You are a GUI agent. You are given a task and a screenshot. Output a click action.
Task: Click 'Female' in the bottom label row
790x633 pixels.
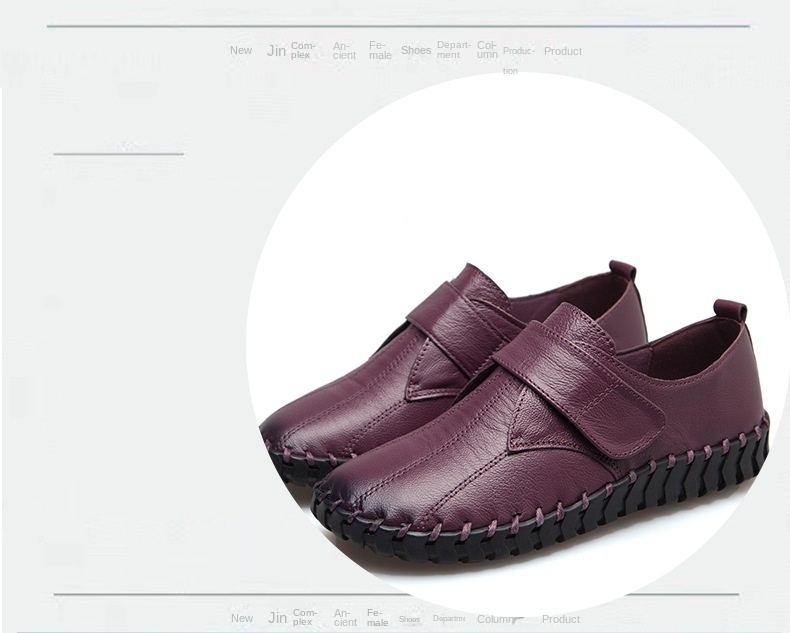point(377,618)
